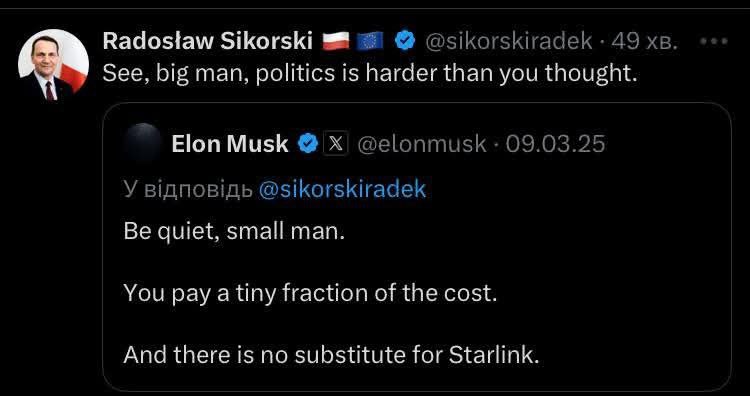
Task: Open the 09.03.25 date of the quoted post
Action: [x=555, y=143]
